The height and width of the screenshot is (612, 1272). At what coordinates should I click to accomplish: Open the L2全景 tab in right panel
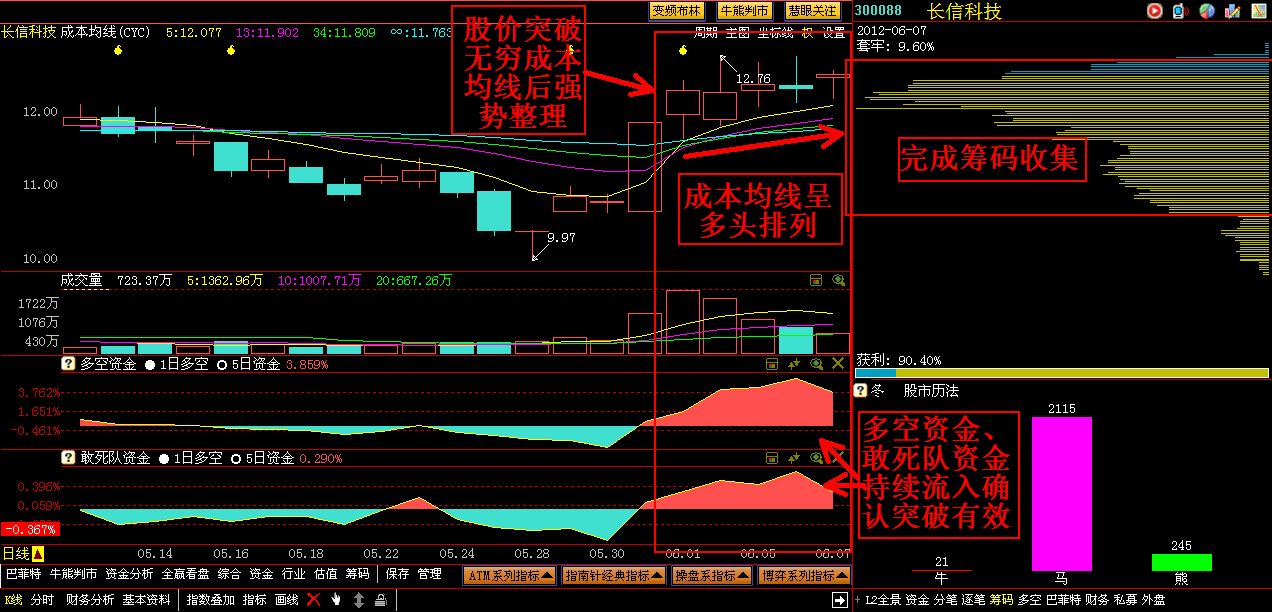[x=884, y=599]
